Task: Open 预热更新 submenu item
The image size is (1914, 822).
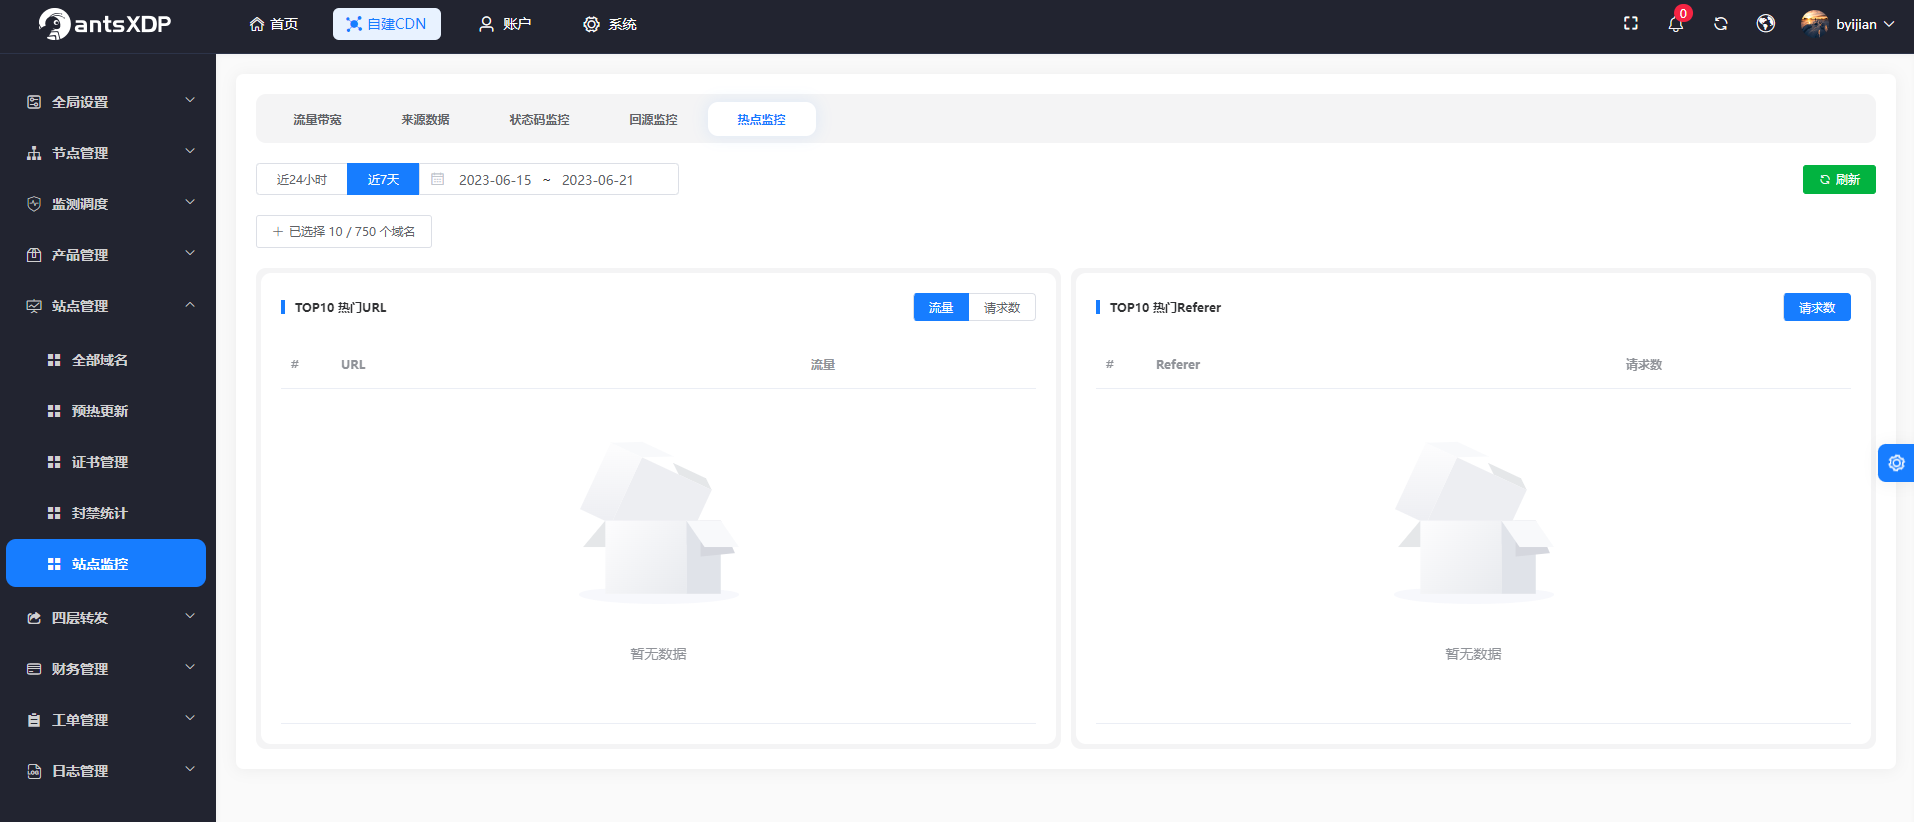Action: 106,411
